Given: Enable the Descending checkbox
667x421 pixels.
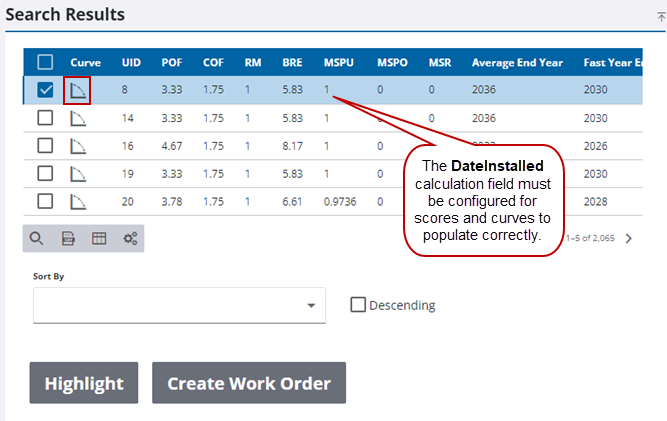Looking at the screenshot, I should coord(358,305).
